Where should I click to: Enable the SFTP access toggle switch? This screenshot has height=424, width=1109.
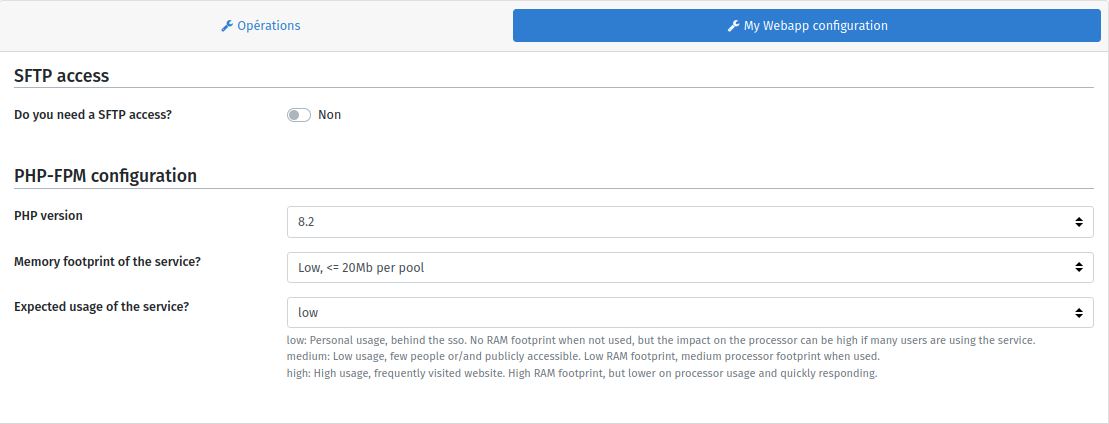(299, 115)
